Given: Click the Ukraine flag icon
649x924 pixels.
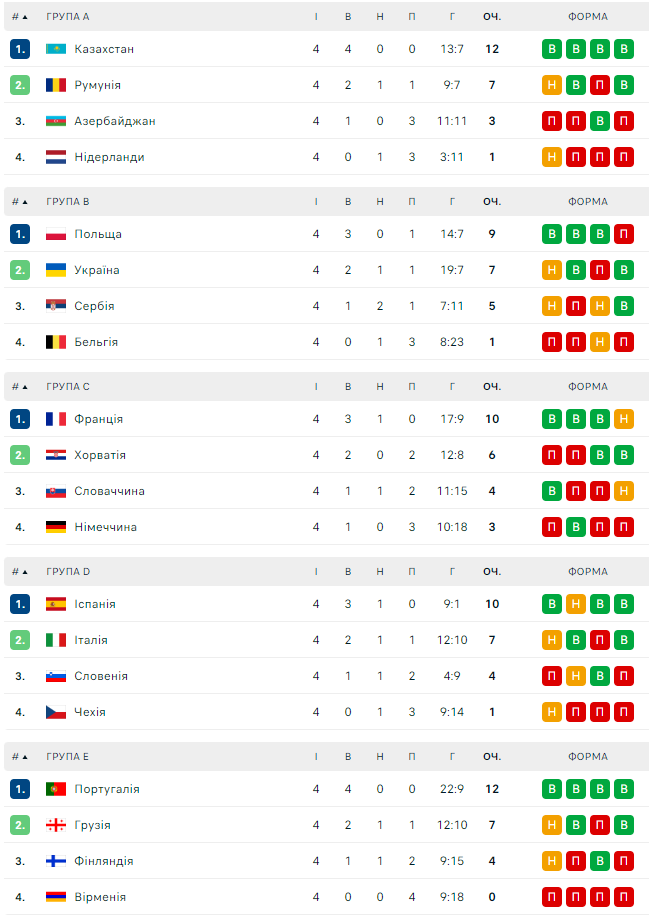Looking at the screenshot, I should point(56,270).
